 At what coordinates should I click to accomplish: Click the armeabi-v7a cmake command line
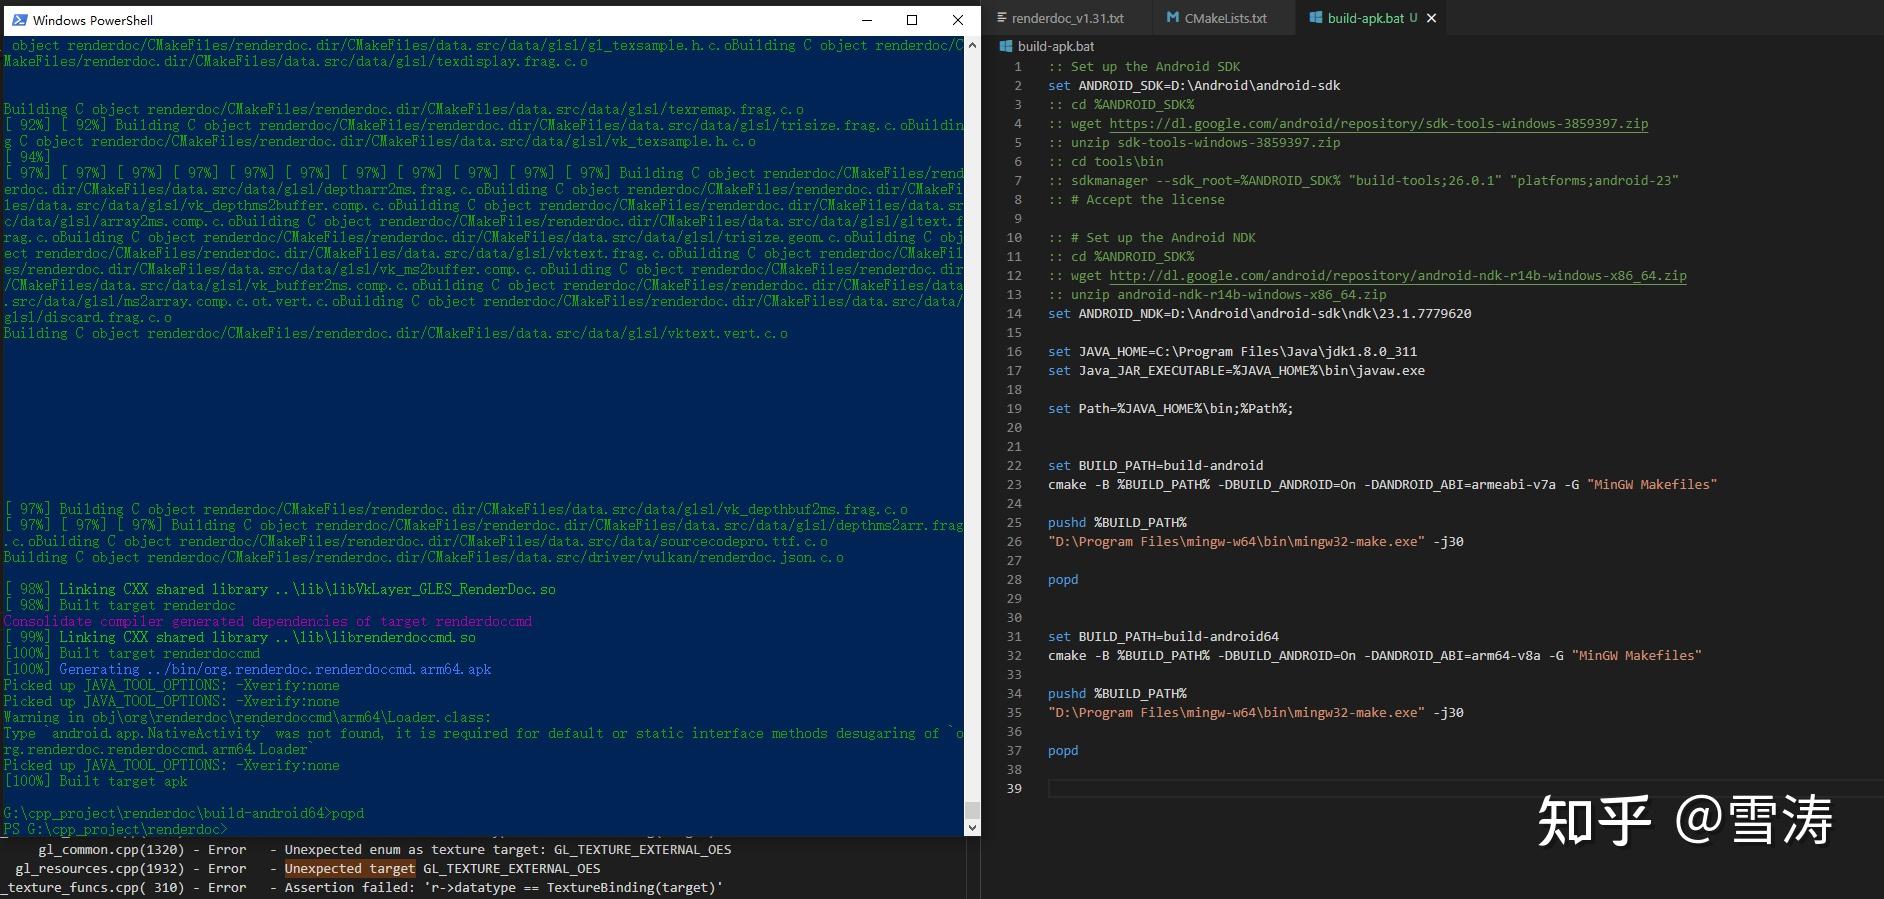click(x=1382, y=485)
